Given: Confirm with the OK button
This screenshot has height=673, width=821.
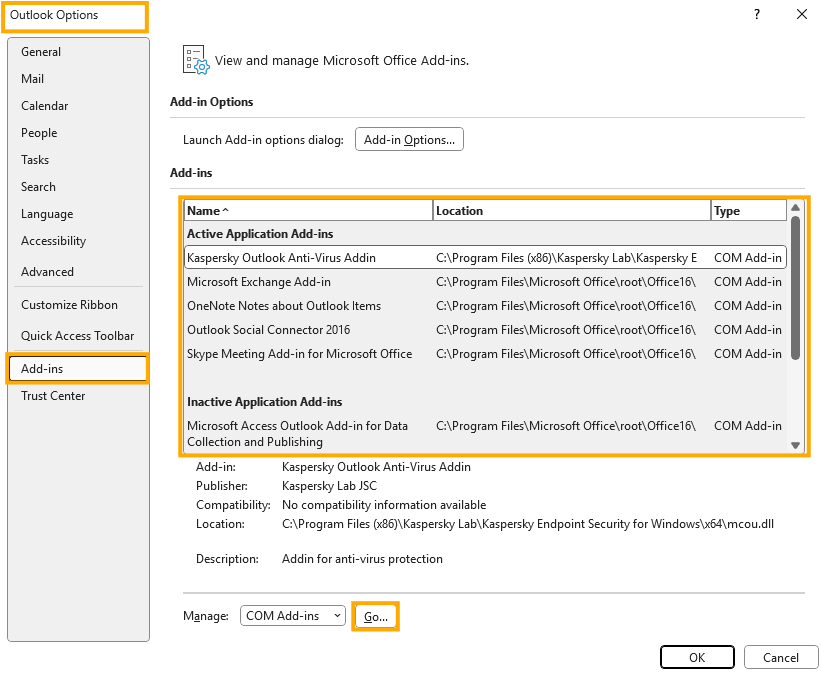Looking at the screenshot, I should click(697, 657).
